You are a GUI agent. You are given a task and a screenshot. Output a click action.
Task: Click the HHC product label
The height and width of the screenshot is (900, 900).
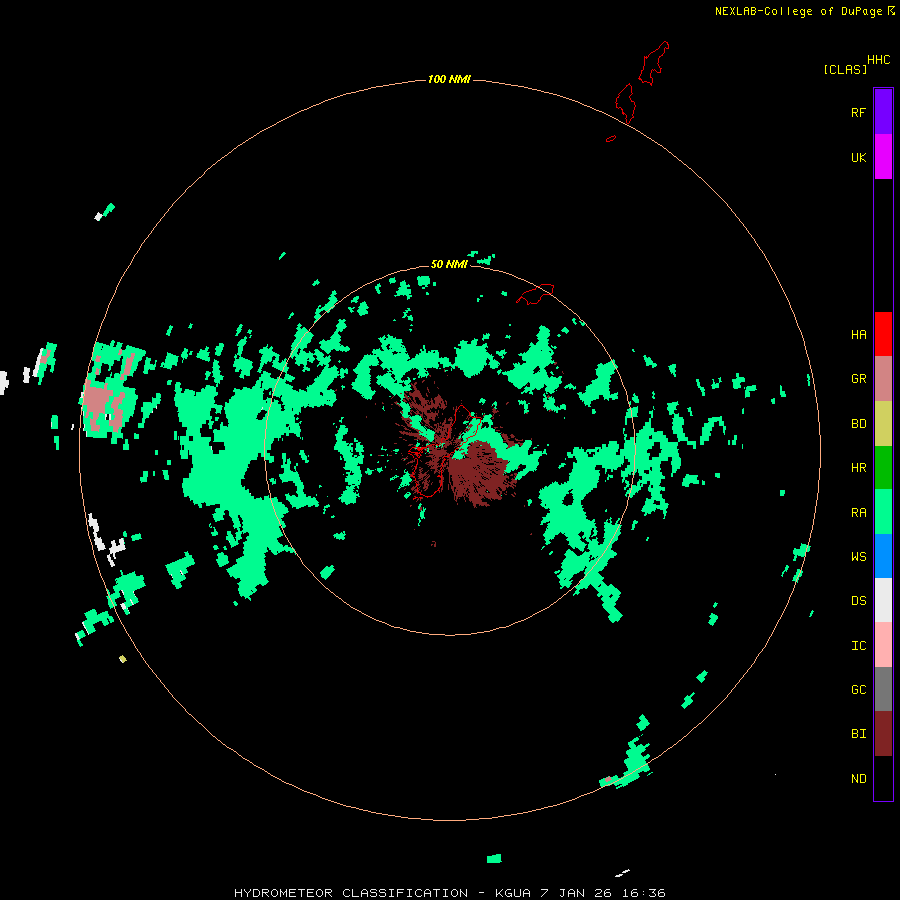click(878, 60)
